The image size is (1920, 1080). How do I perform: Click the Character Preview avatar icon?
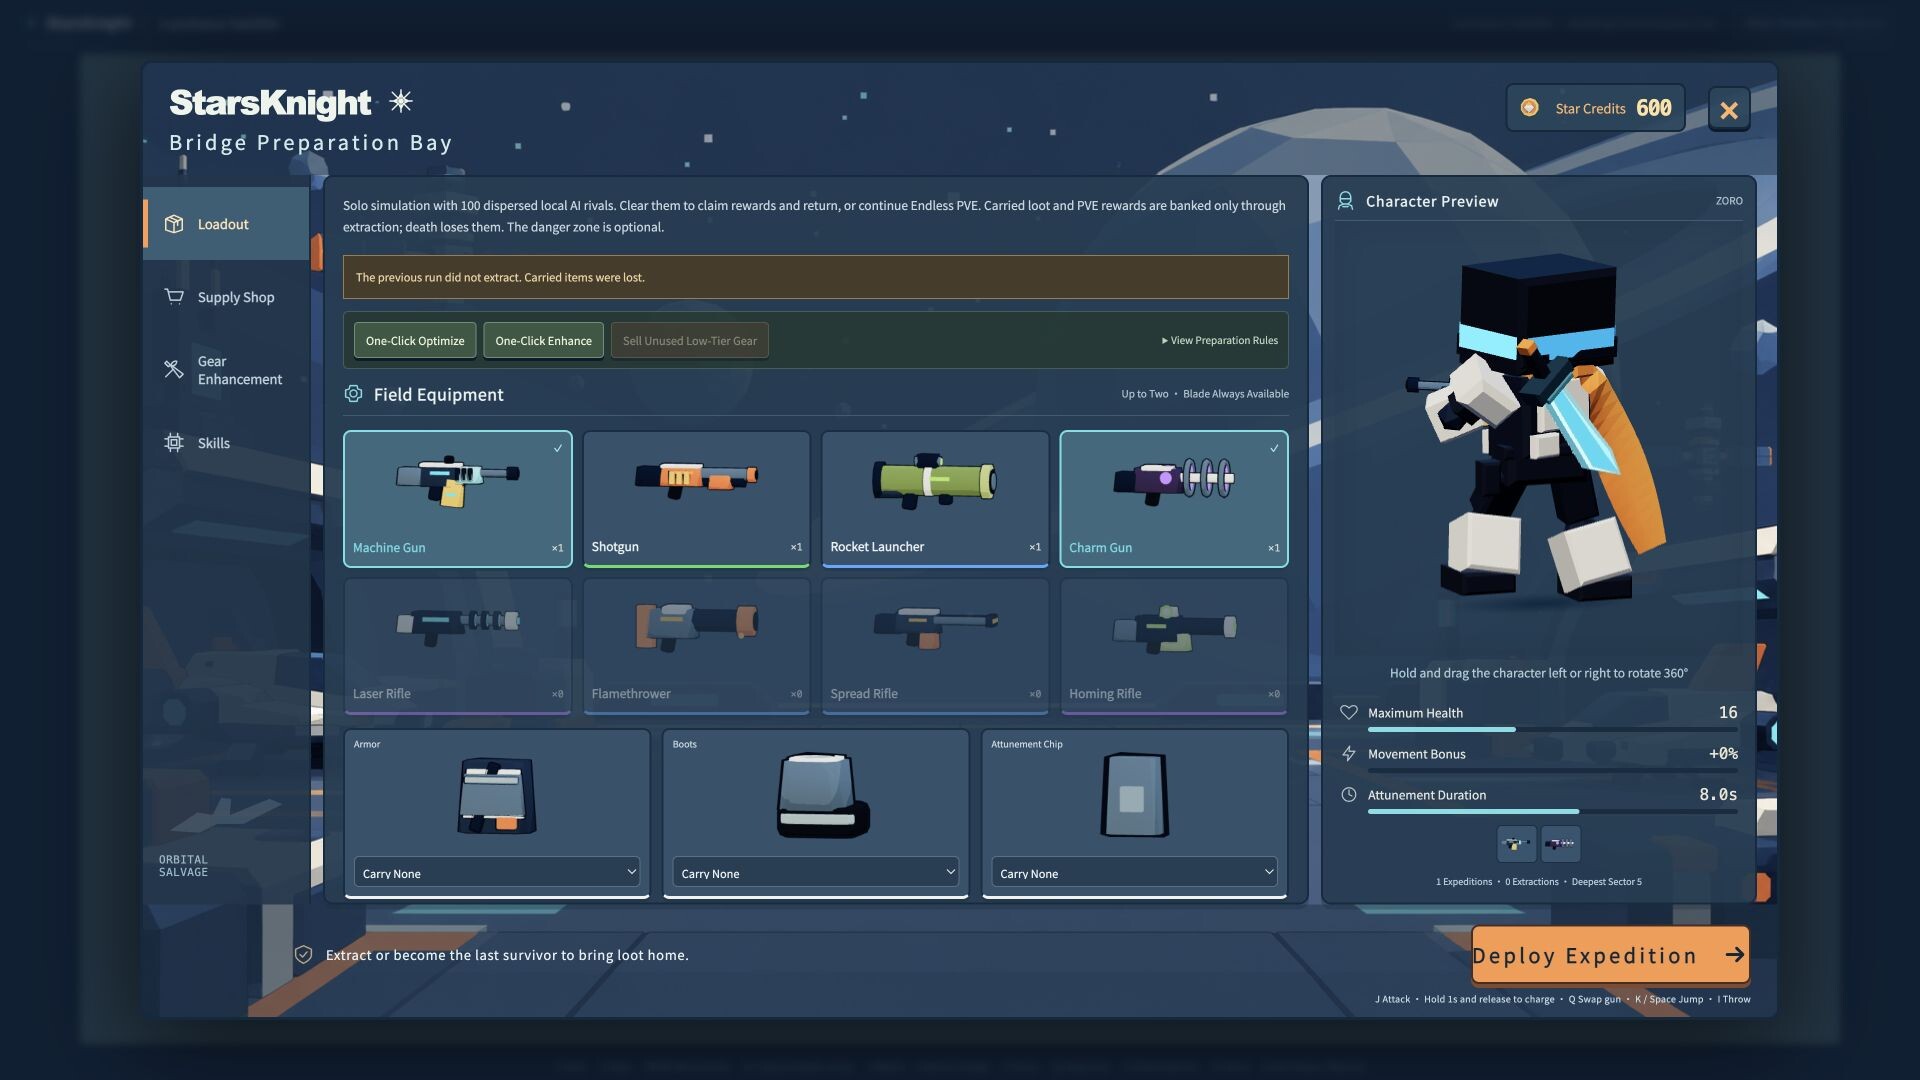[1345, 201]
